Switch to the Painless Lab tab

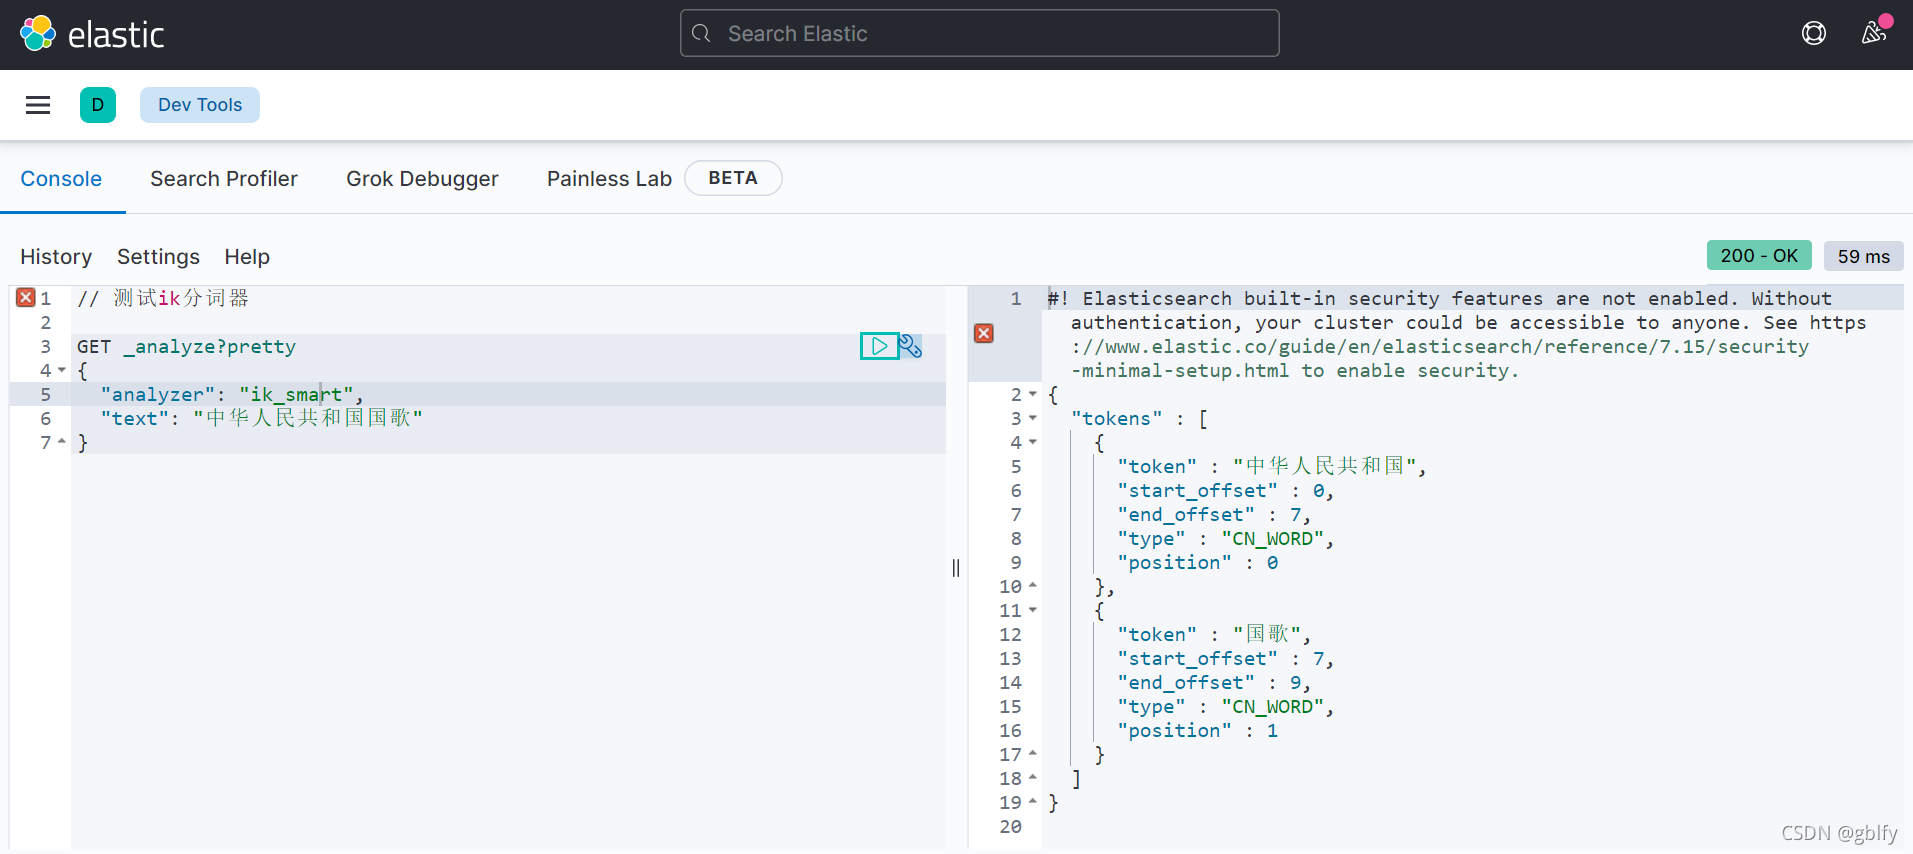click(609, 179)
